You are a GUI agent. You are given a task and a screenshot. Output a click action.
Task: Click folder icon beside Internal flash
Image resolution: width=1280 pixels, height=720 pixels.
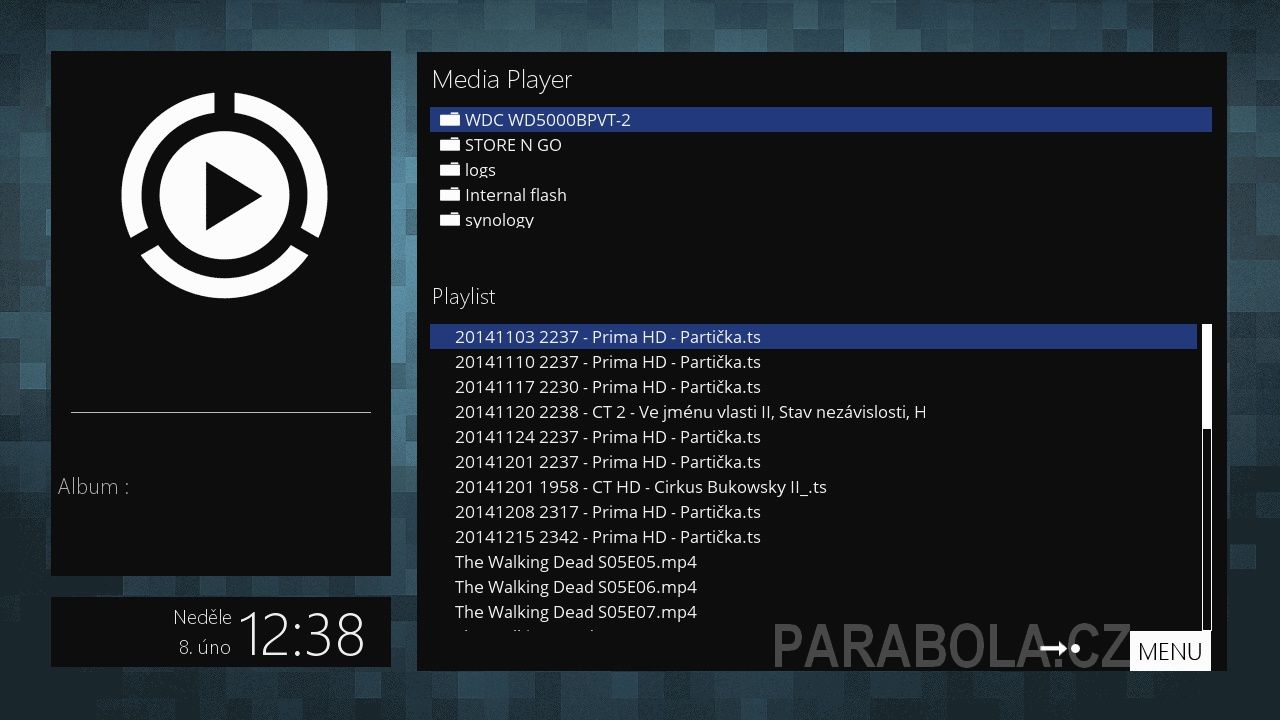pyautogui.click(x=449, y=194)
